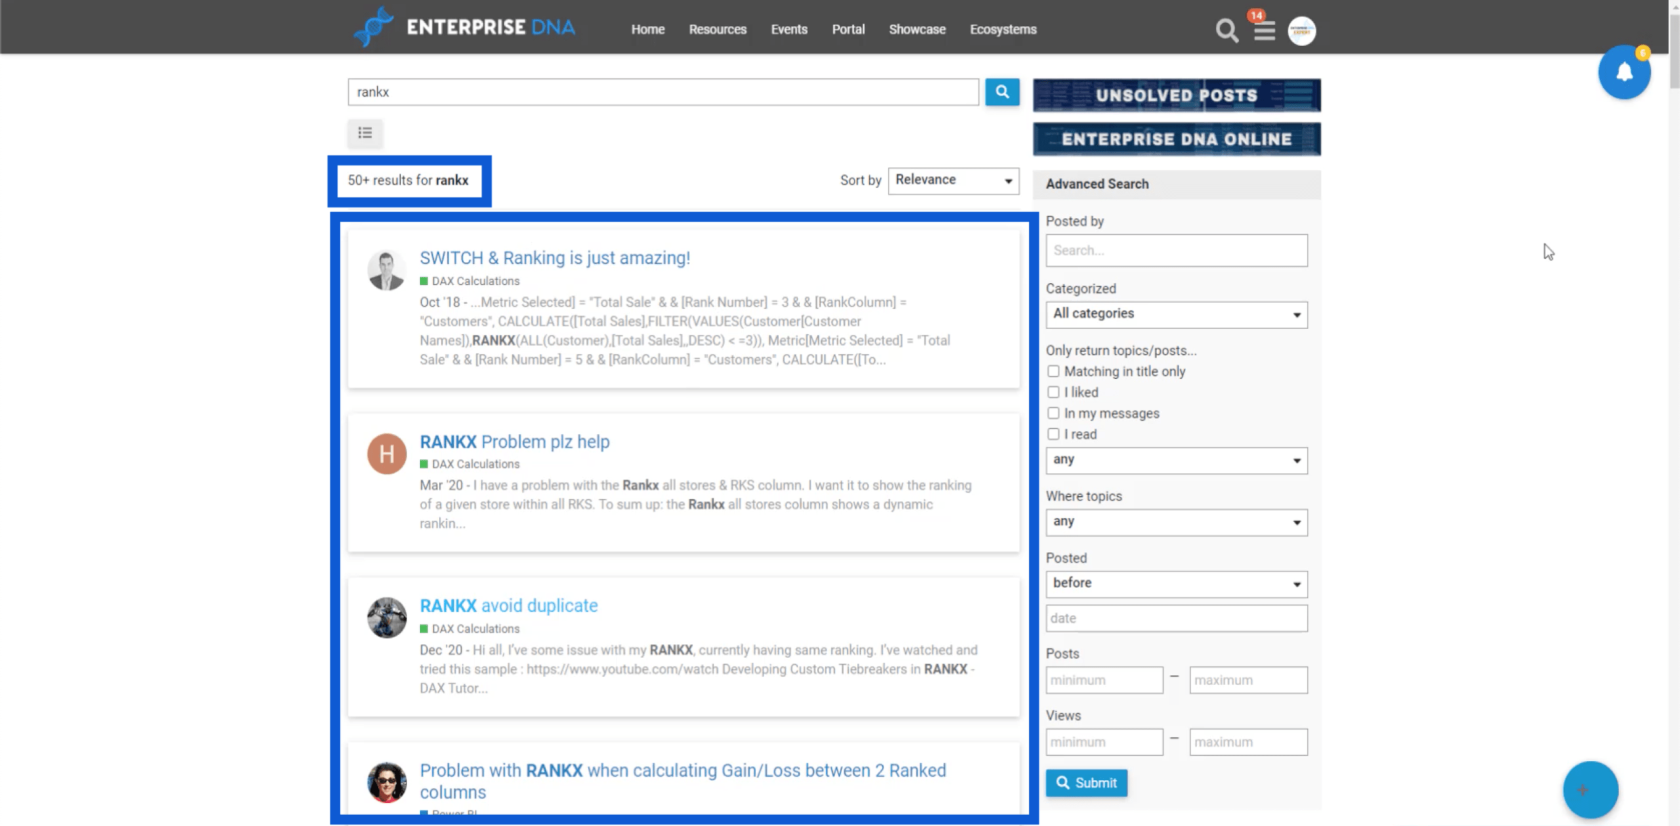Viewport: 1680px width, 826px height.
Task: Click the floating blue circle button at bottom right
Action: 1590,790
